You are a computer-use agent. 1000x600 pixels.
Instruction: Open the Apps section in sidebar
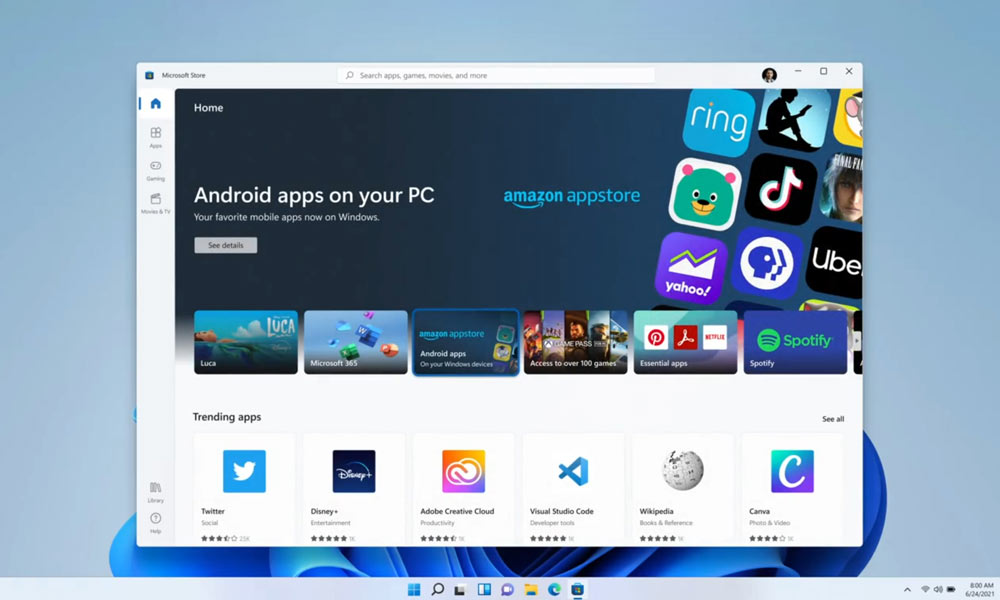(x=156, y=137)
